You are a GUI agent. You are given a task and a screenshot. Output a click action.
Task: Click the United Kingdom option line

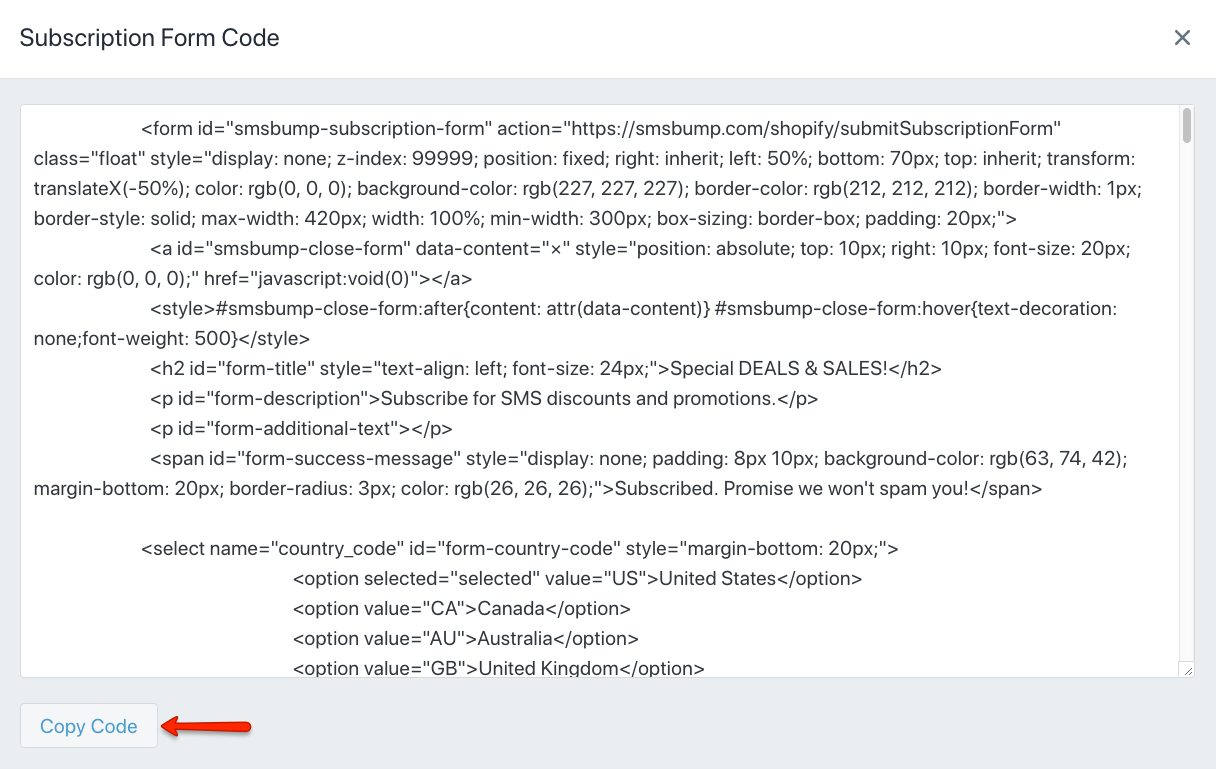pyautogui.click(x=499, y=668)
